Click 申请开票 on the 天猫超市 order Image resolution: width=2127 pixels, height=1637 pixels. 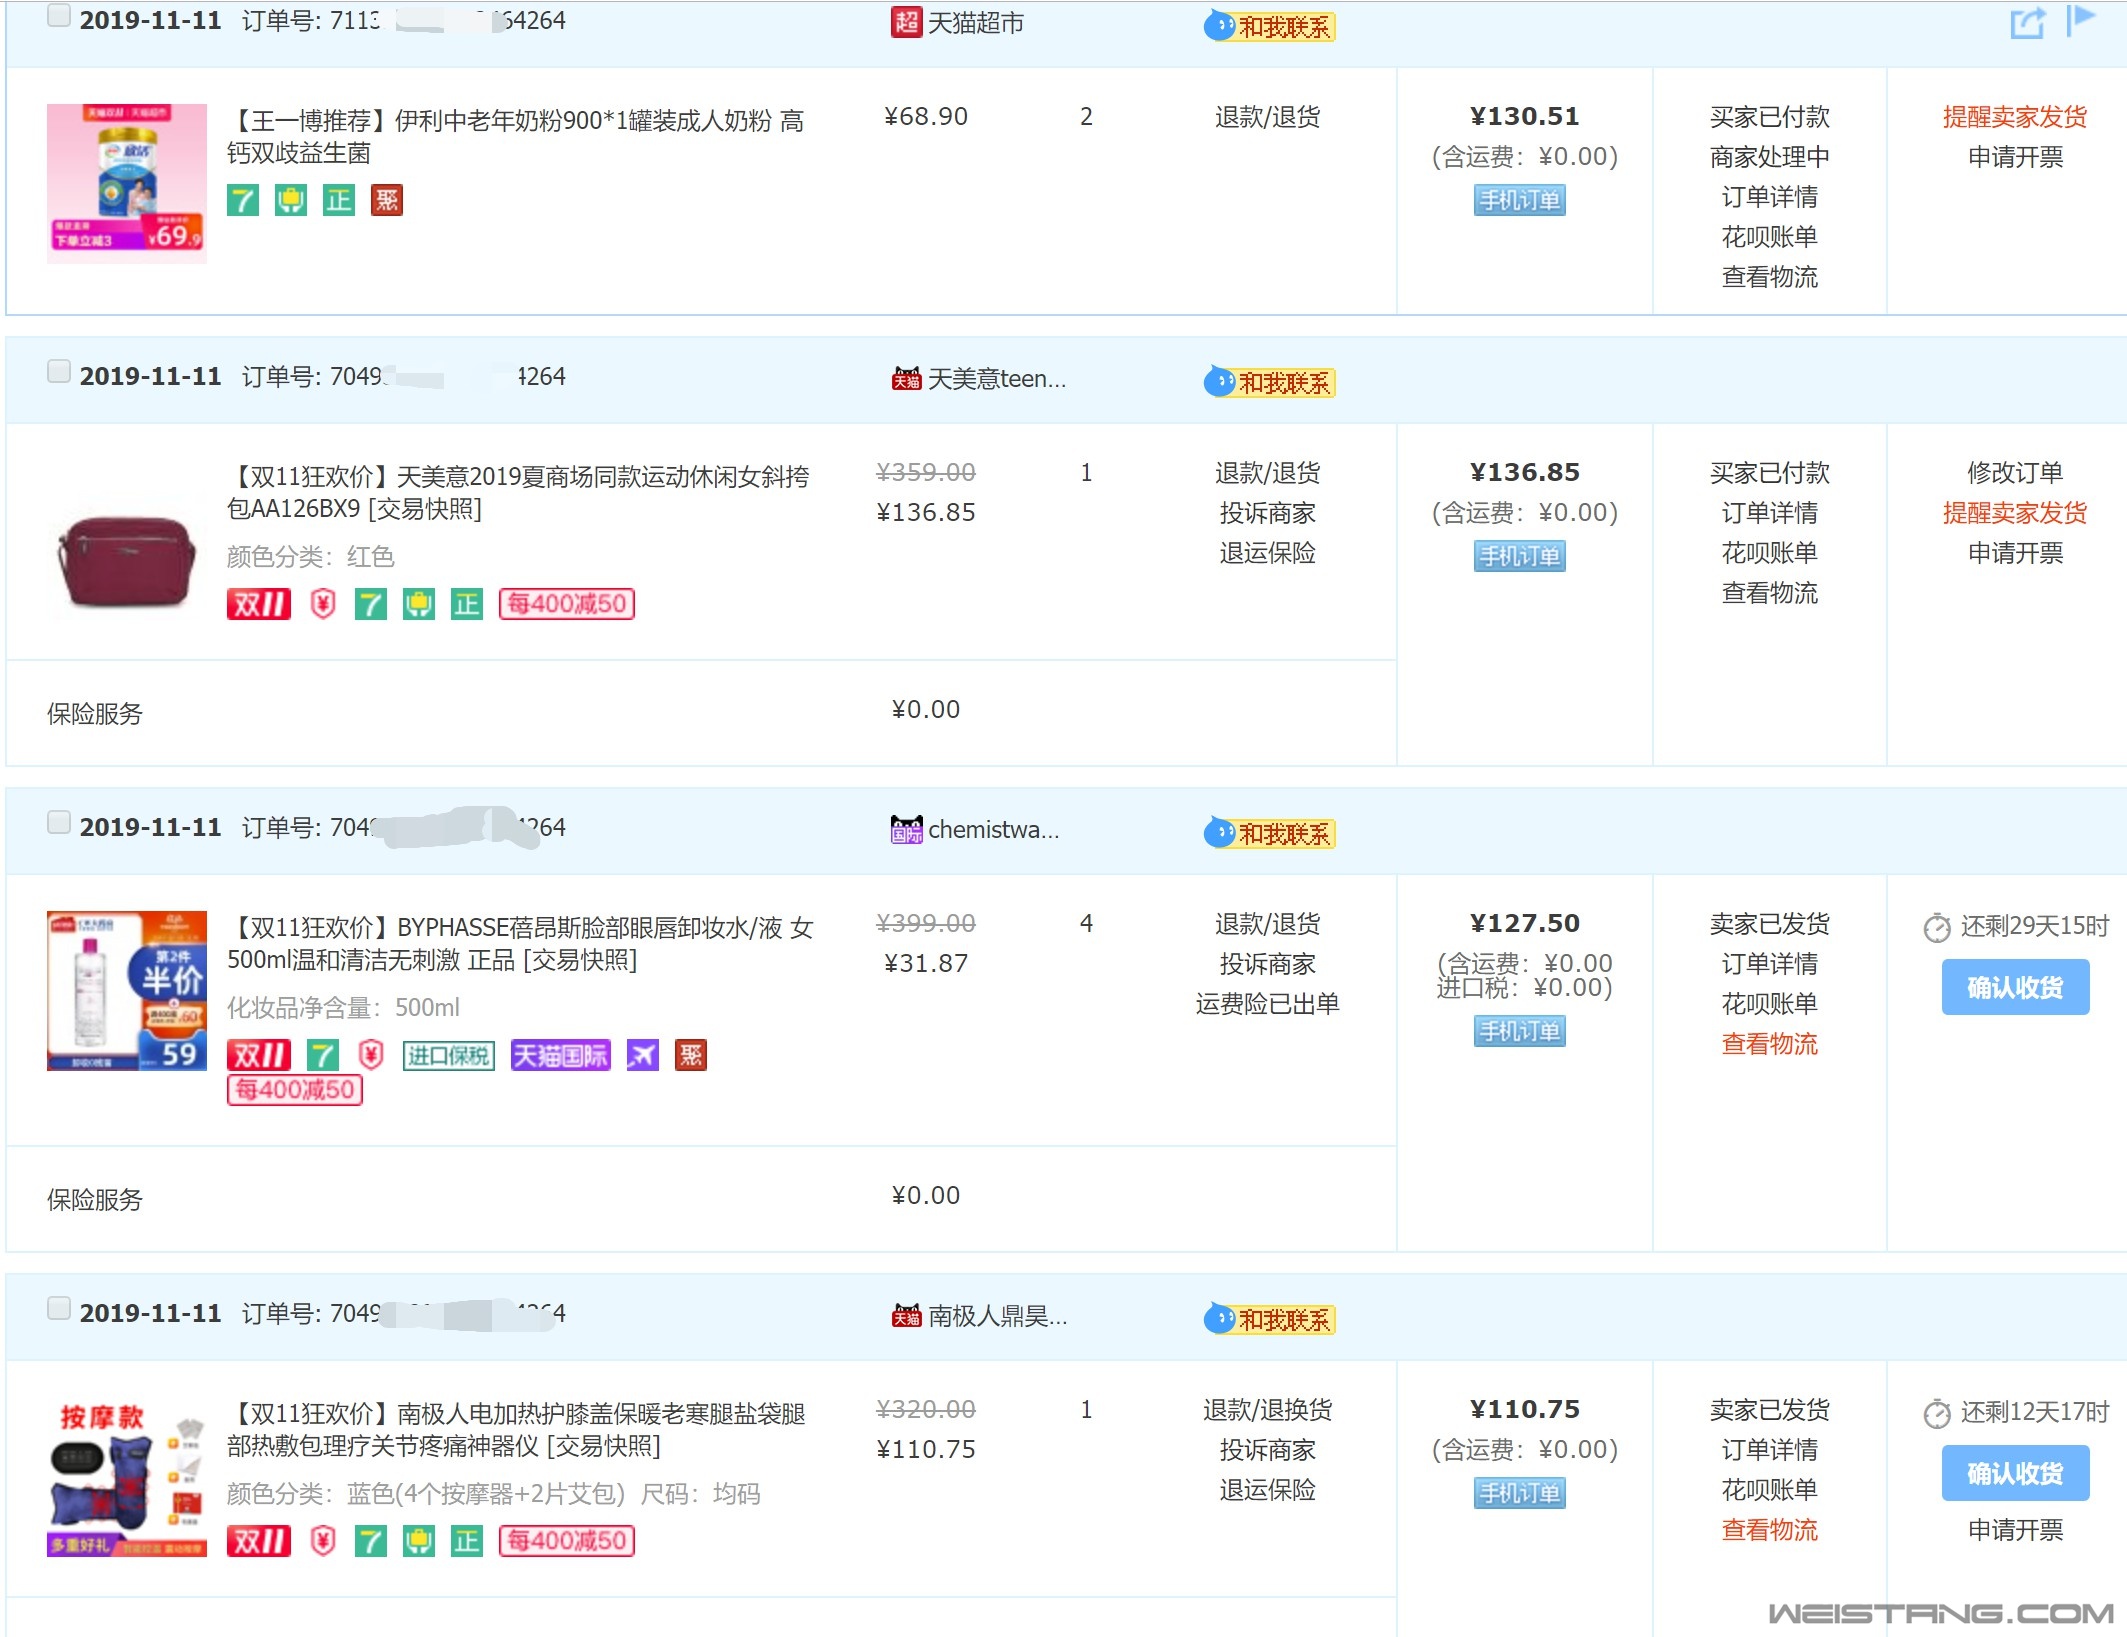2015,157
